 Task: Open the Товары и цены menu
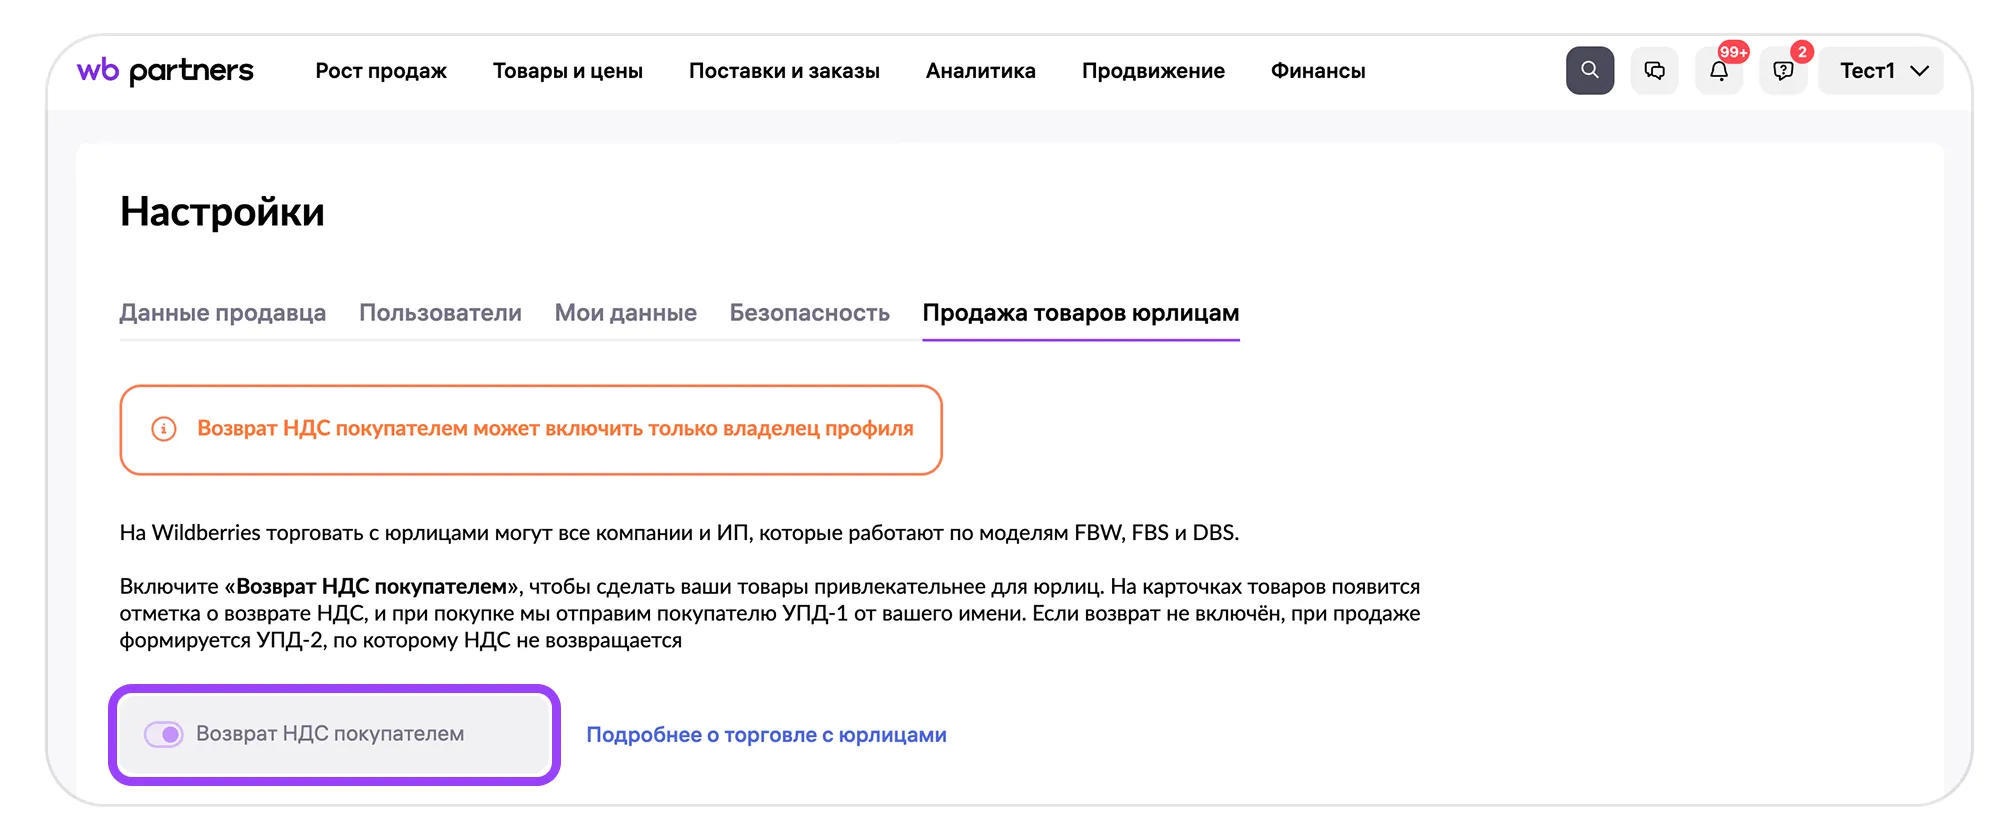tap(567, 71)
